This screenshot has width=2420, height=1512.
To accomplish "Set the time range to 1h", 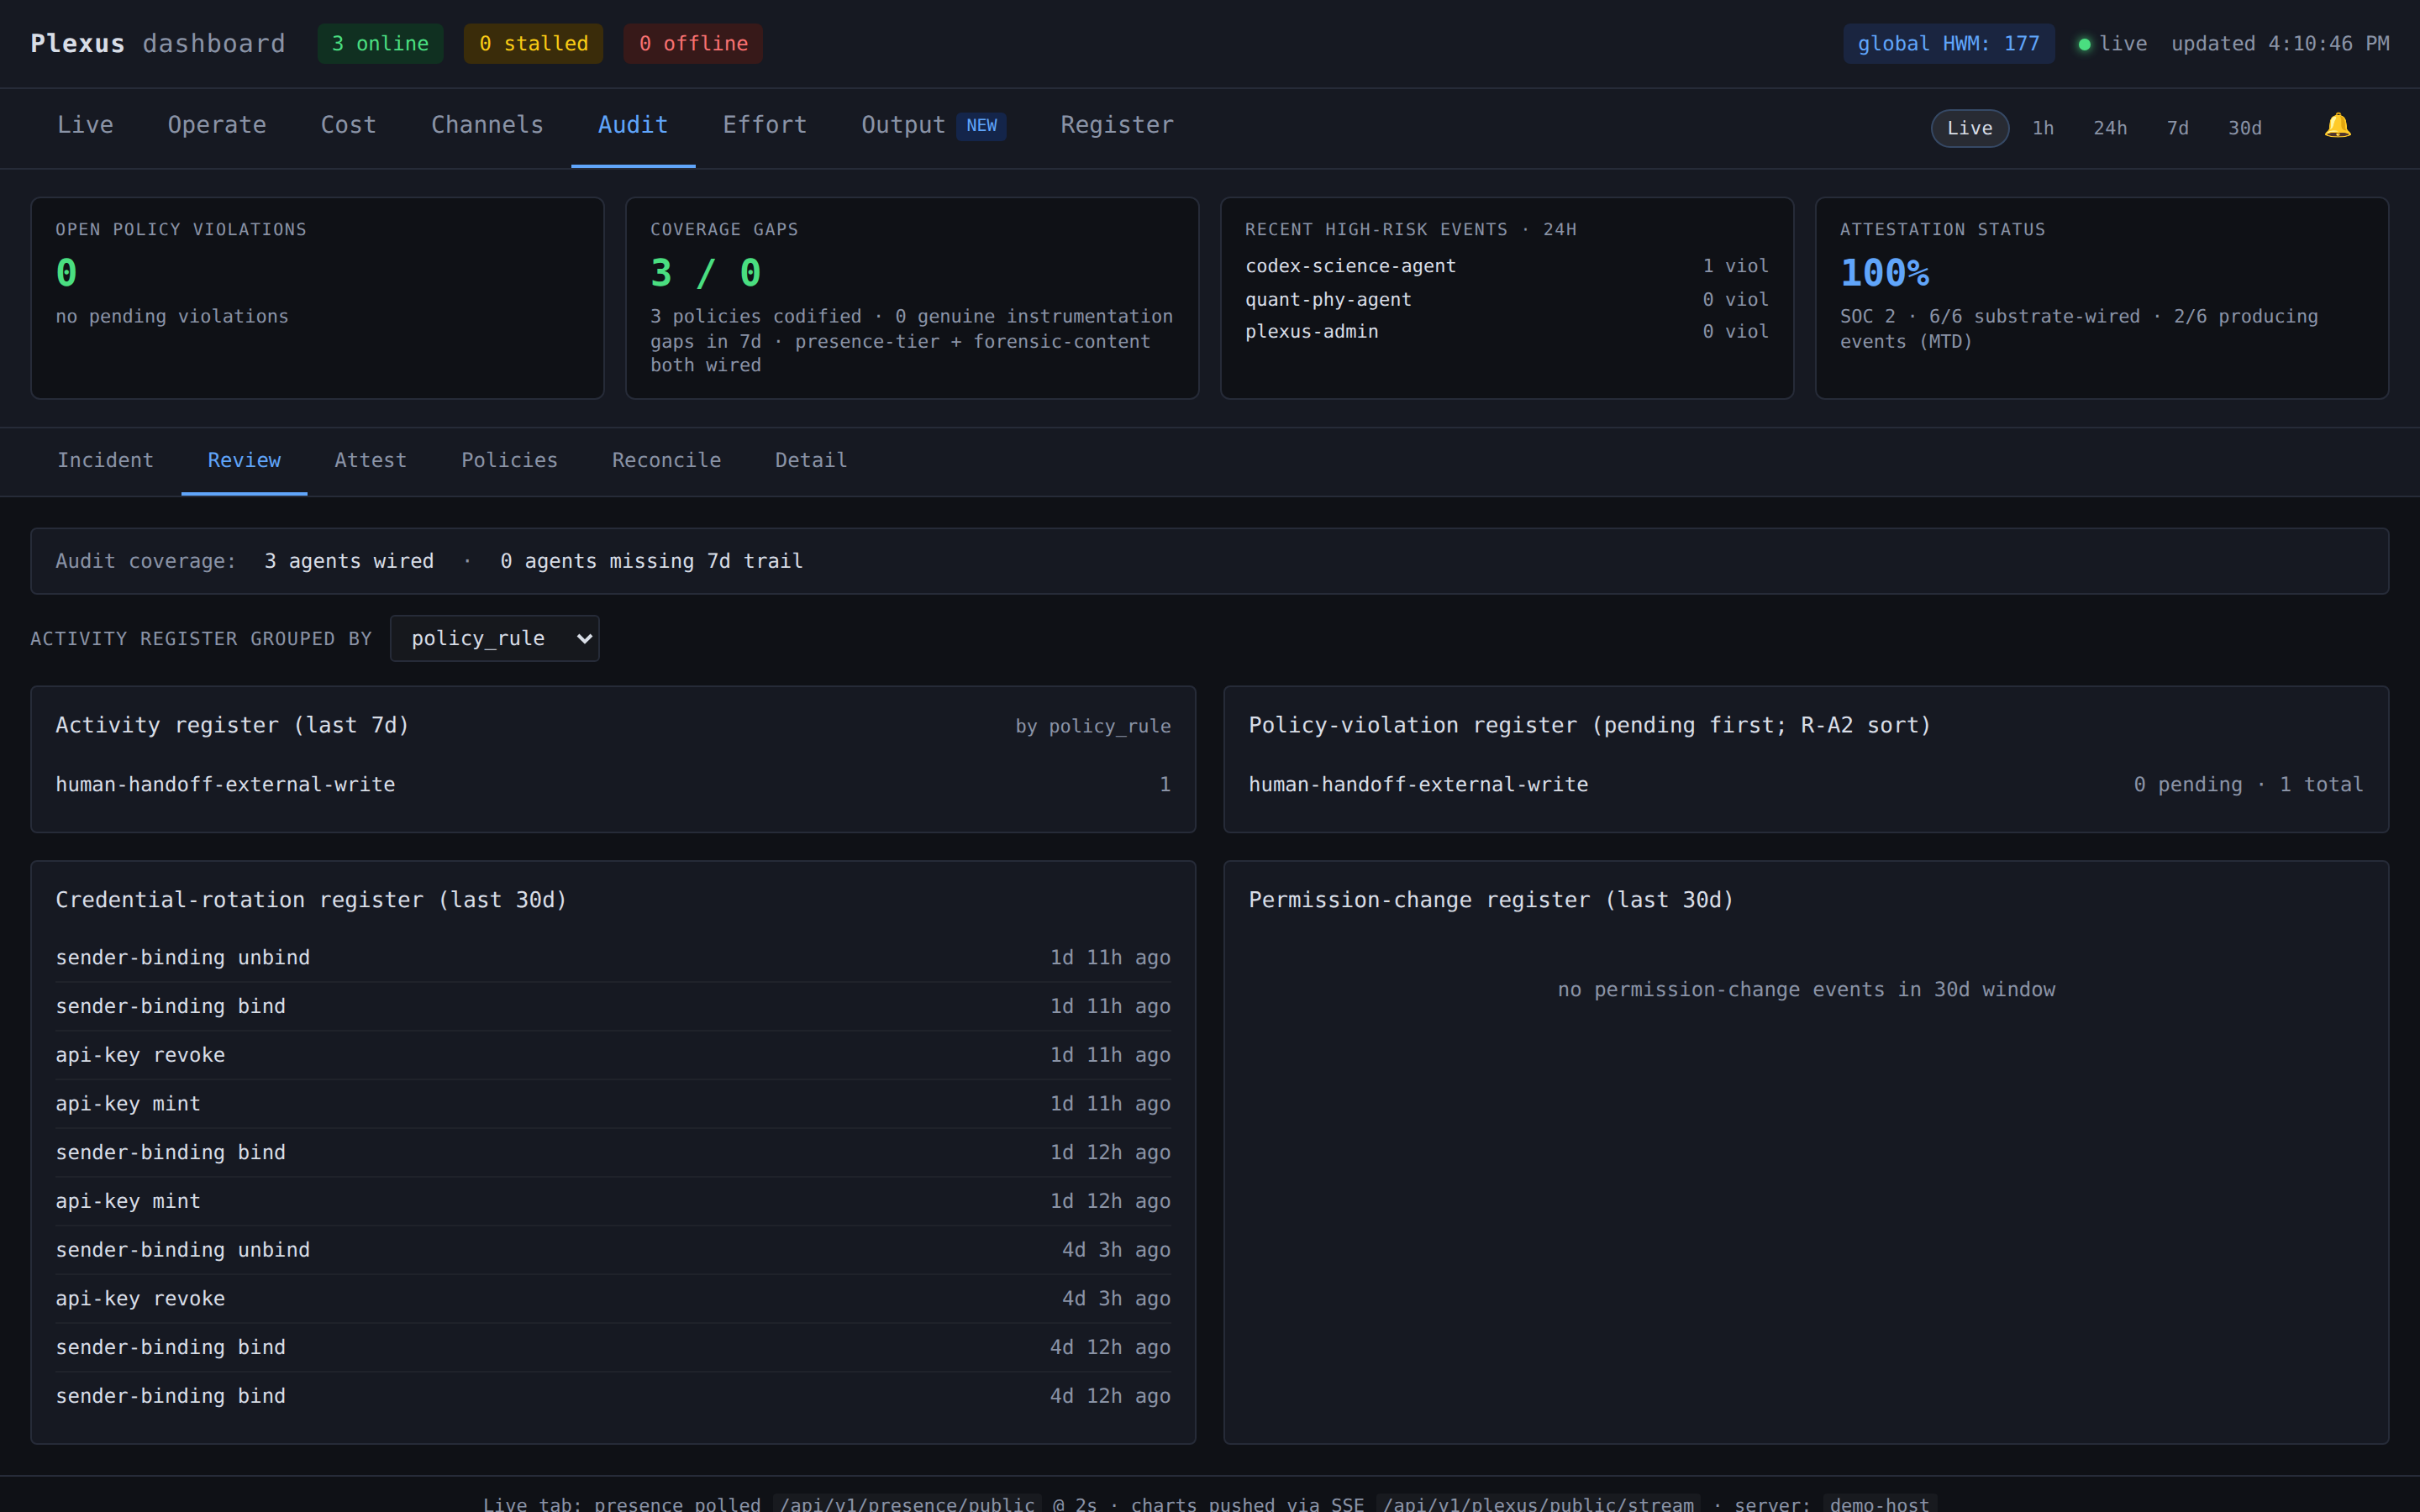I will 2043,128.
